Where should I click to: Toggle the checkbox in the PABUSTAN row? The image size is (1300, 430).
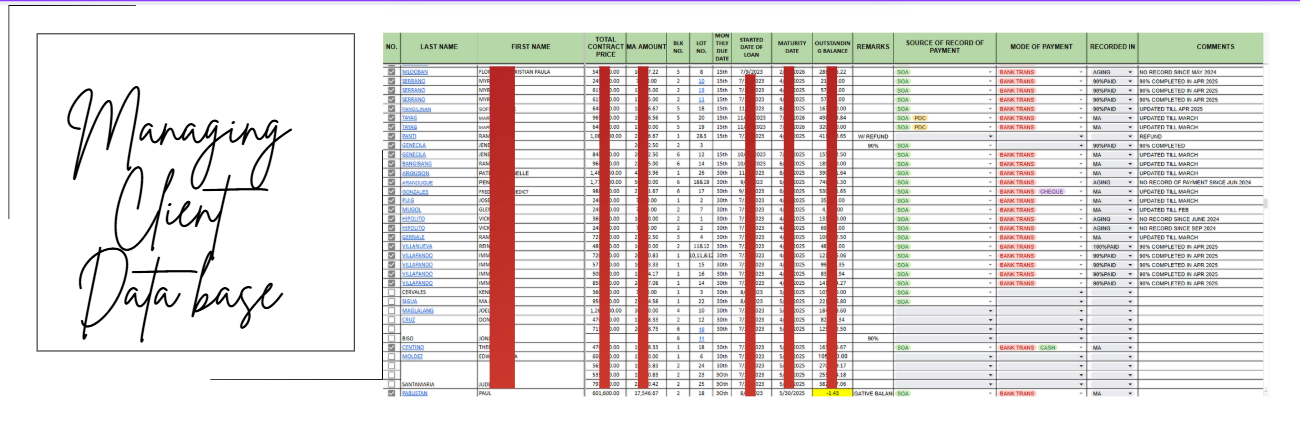pyautogui.click(x=392, y=394)
